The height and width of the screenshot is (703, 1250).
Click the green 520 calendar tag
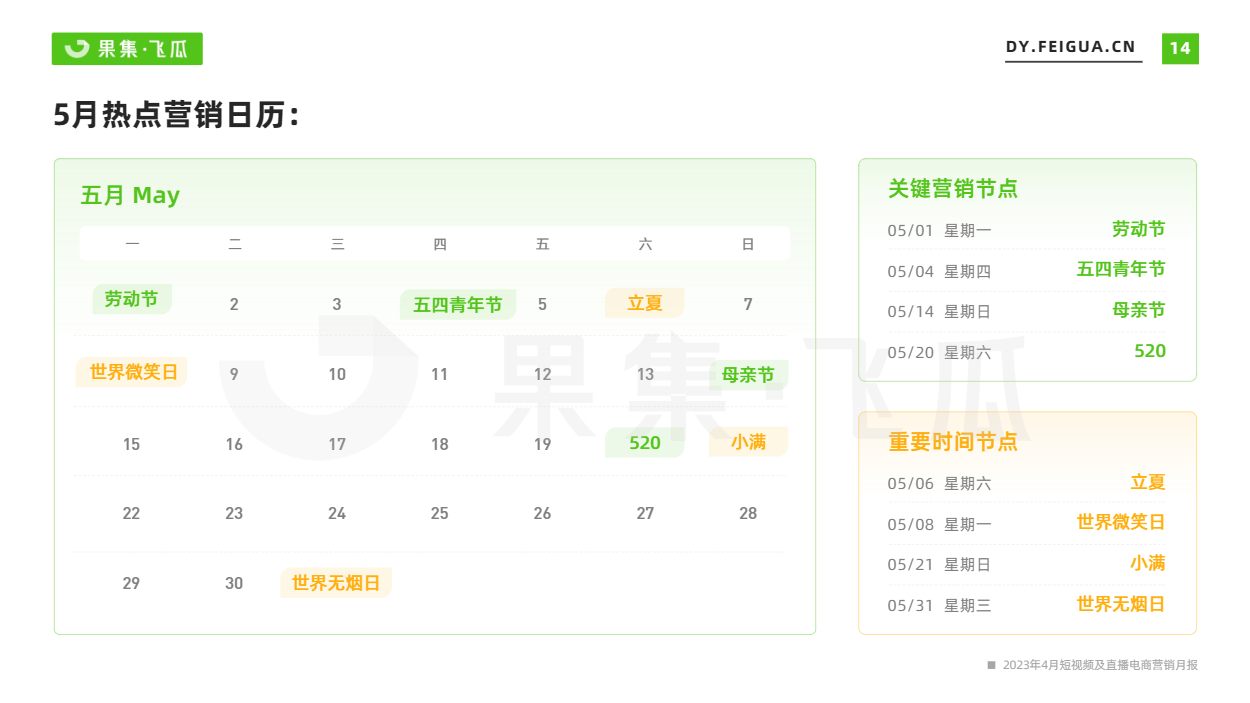click(645, 442)
